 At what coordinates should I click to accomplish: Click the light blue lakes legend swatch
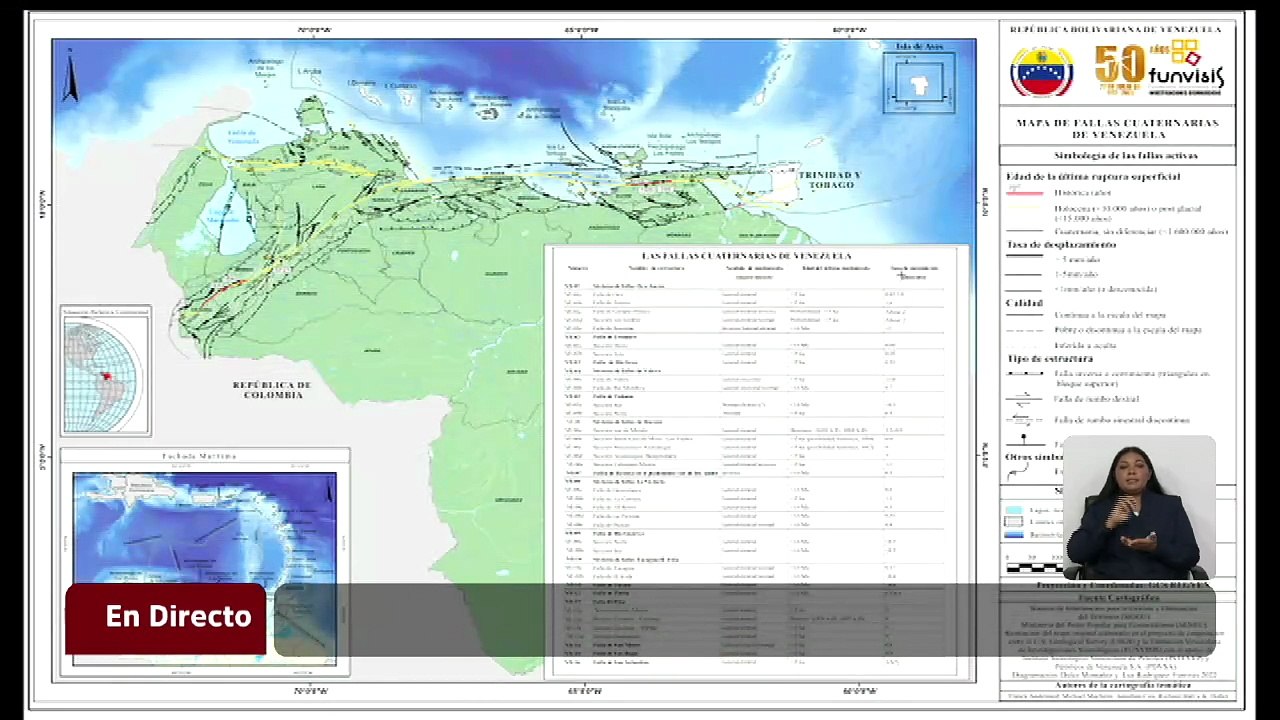1013,510
